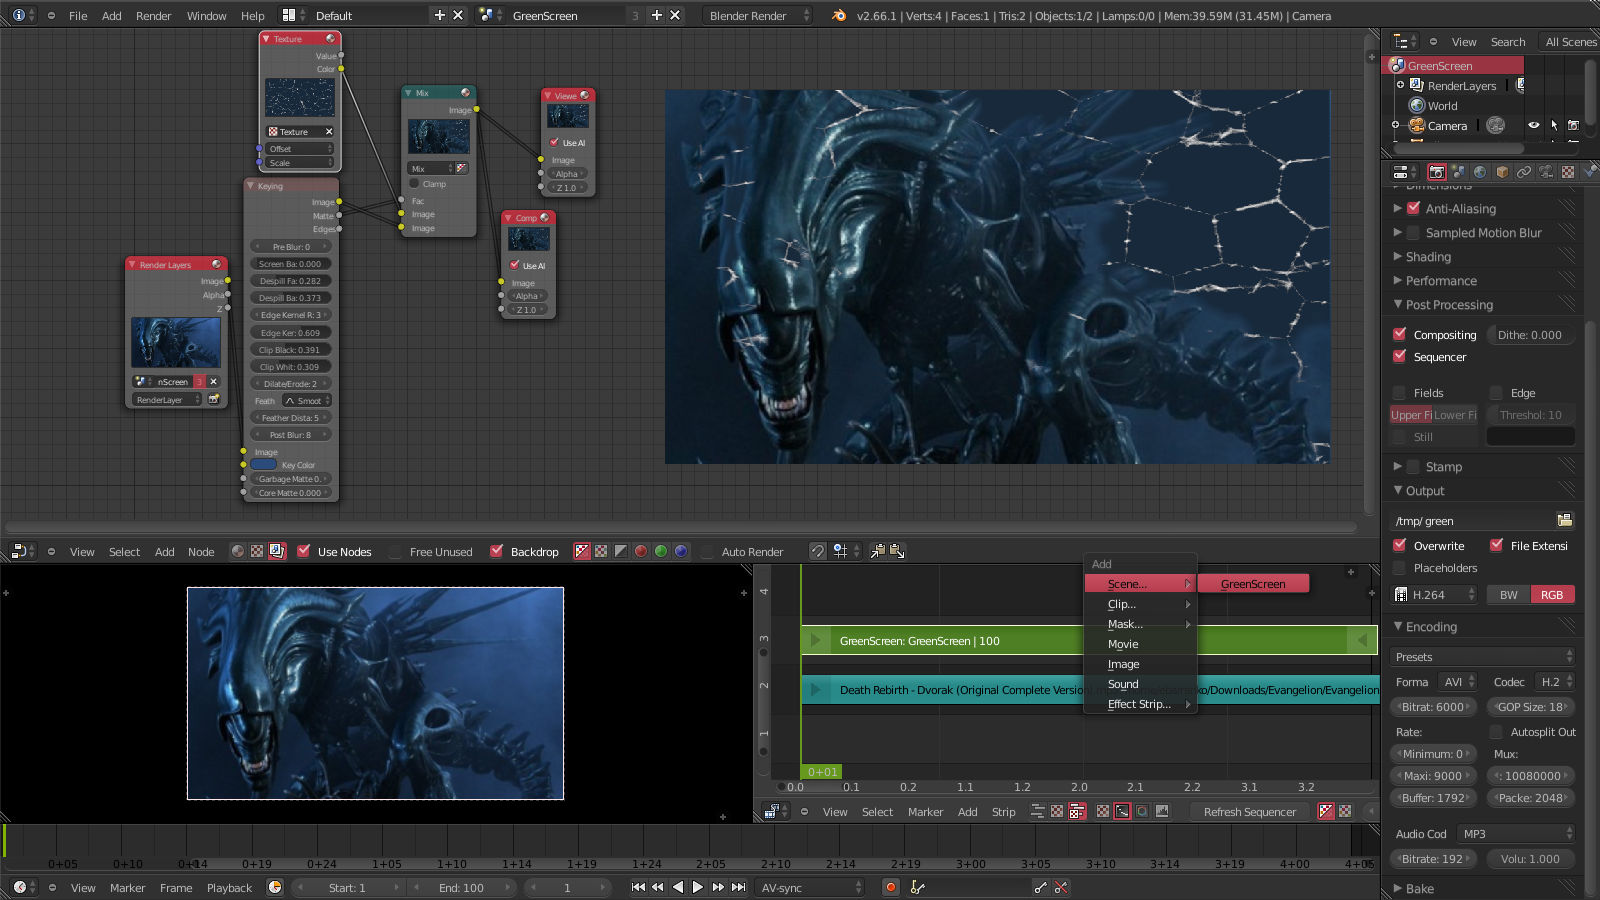The height and width of the screenshot is (900, 1600).
Task: Open the AV-sync mode dropdown
Action: click(811, 887)
